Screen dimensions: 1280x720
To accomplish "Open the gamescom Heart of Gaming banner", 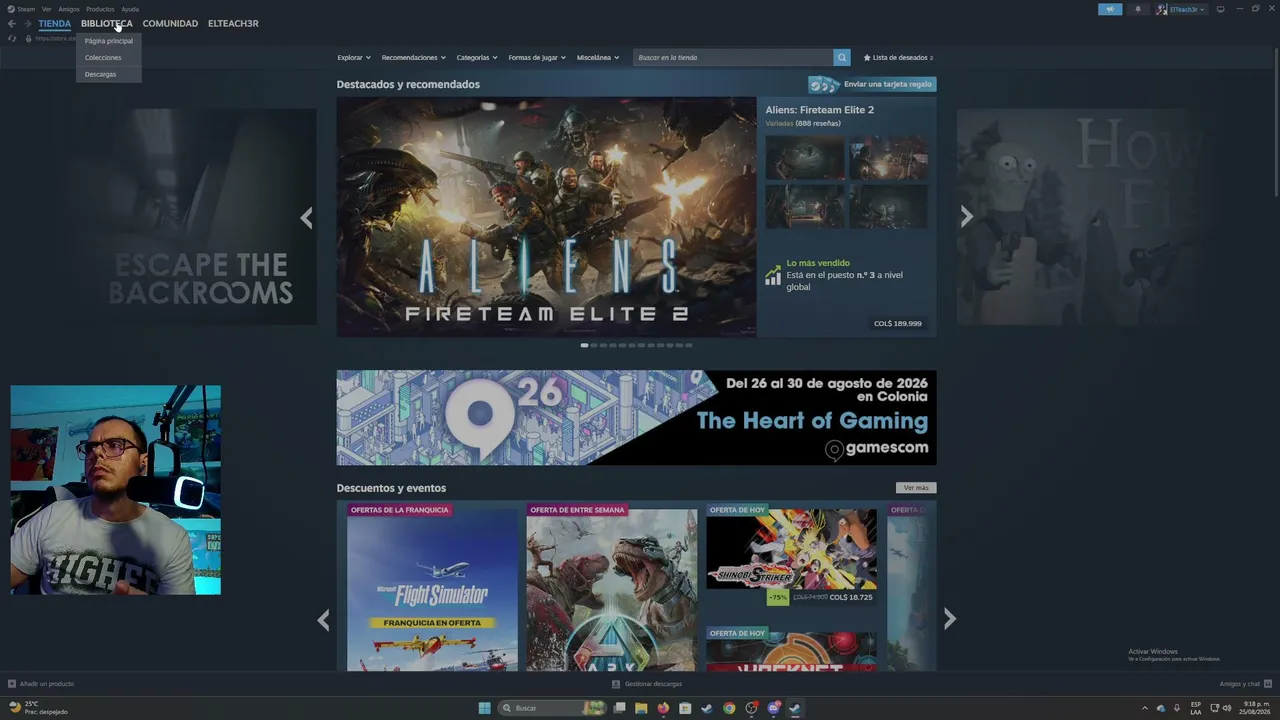I will [636, 418].
